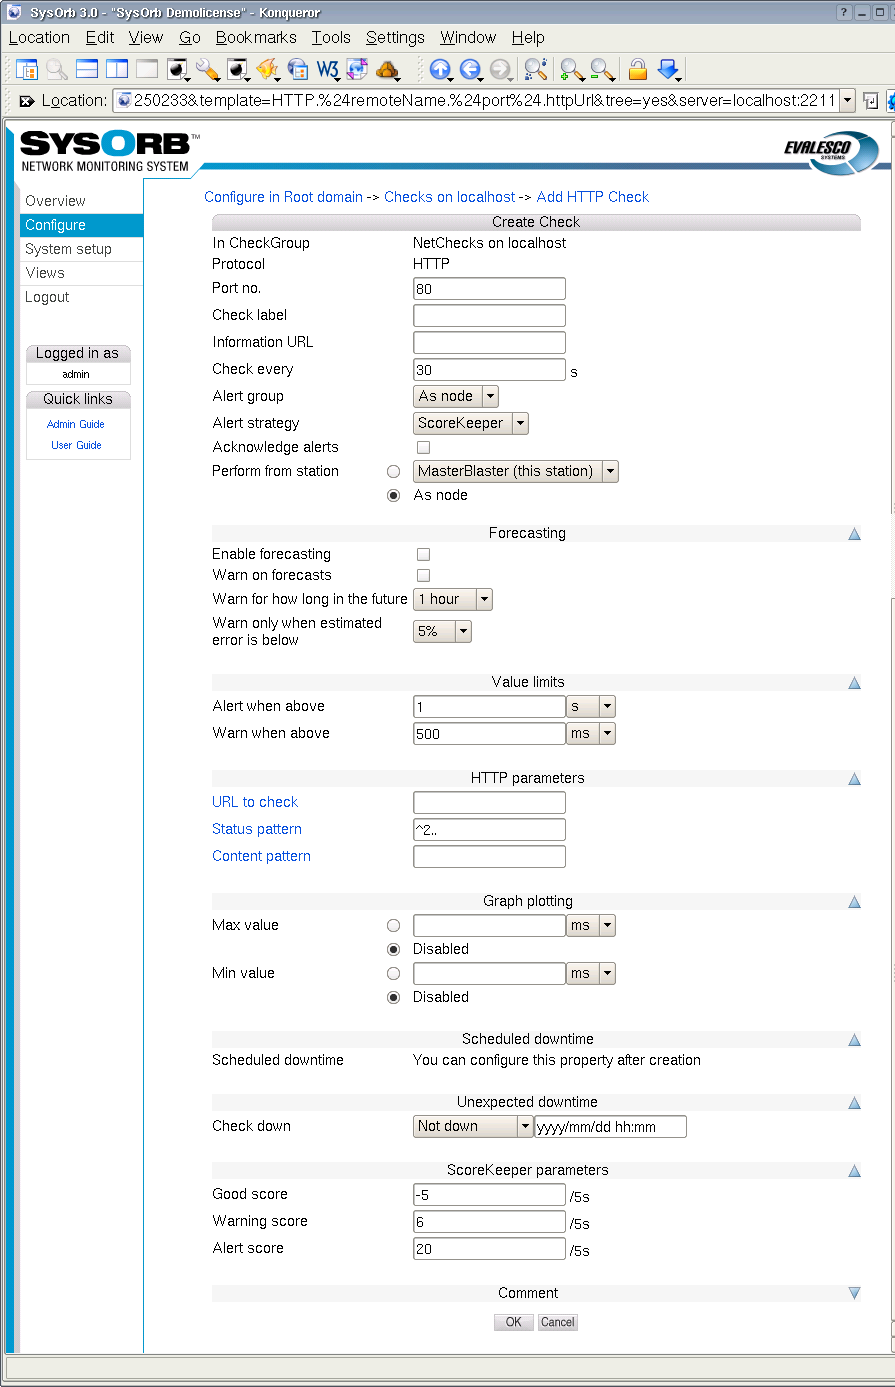Click the Evalesco Systems logo
Screen dimensions: 895x1387
831,153
